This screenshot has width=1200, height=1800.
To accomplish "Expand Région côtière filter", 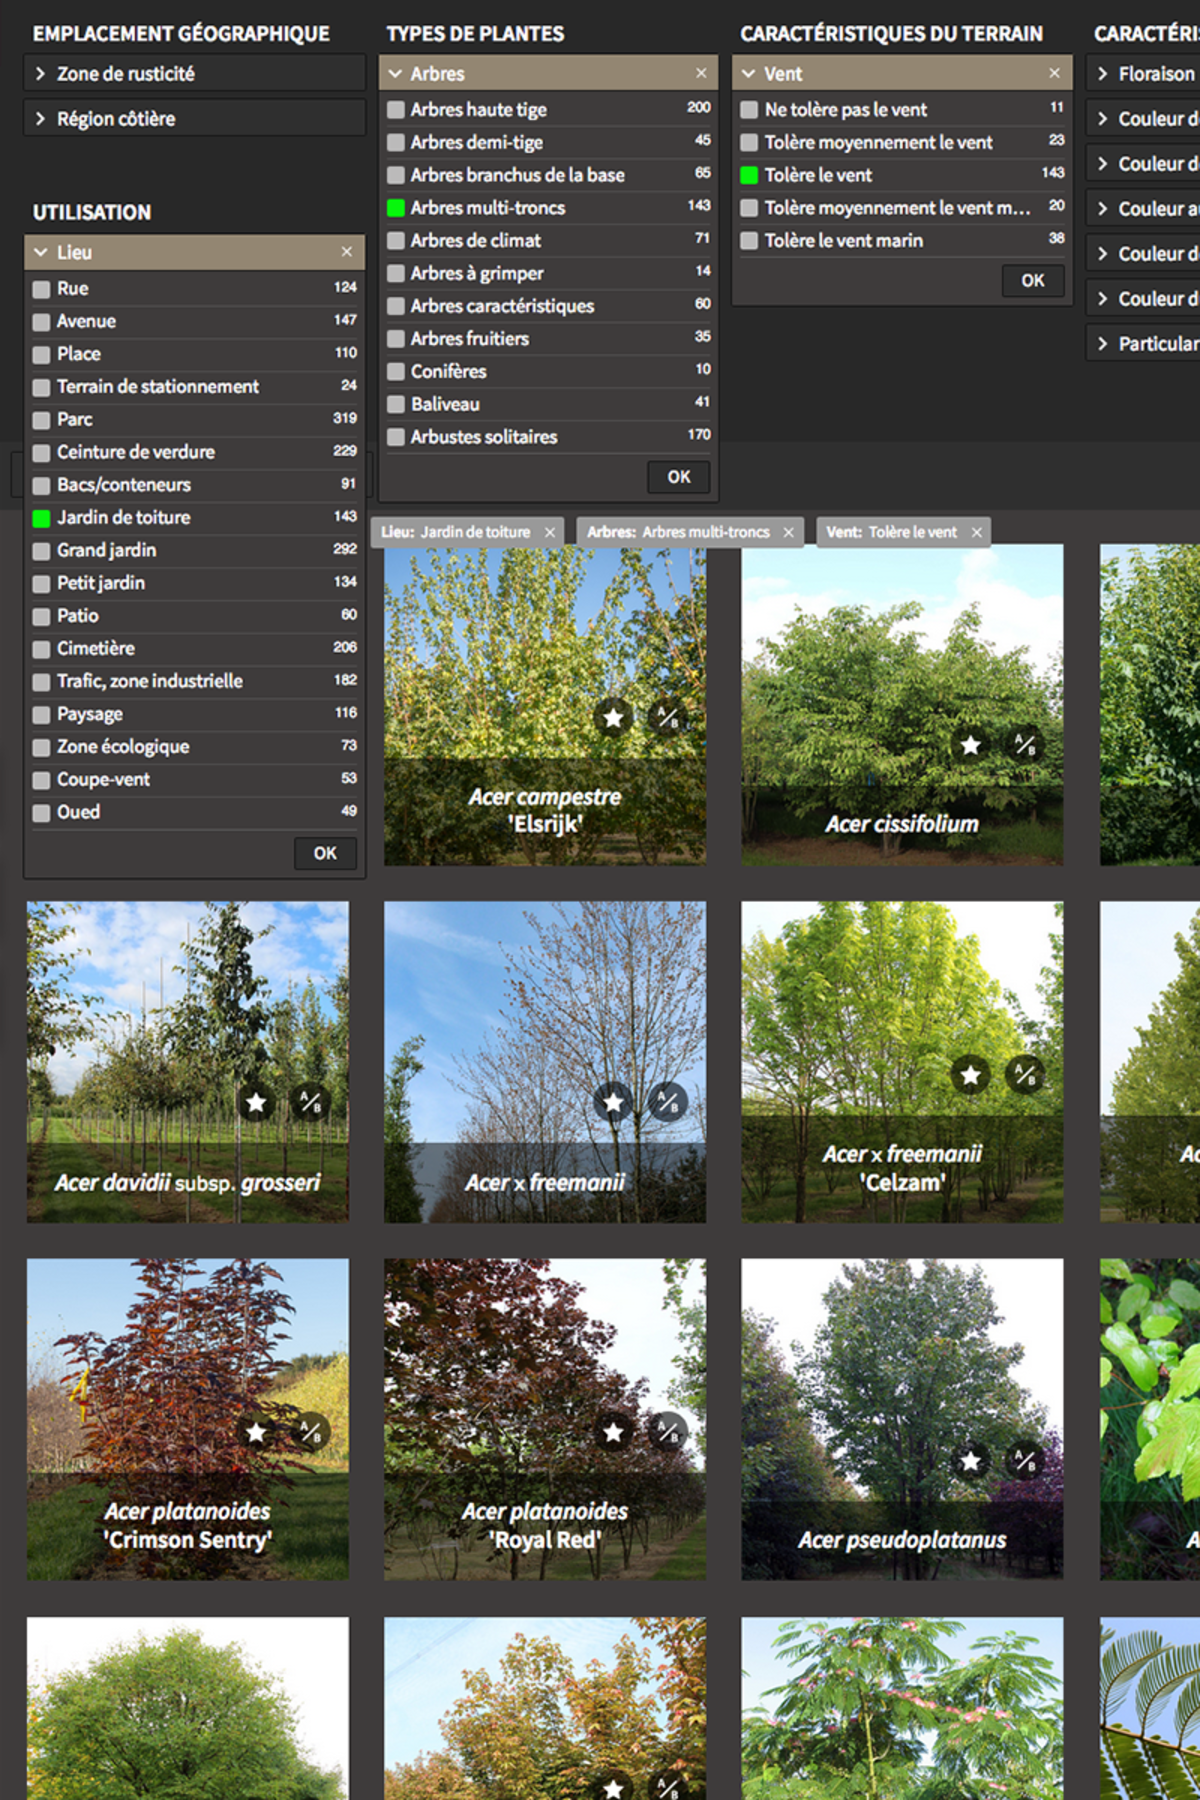I will pos(194,118).
